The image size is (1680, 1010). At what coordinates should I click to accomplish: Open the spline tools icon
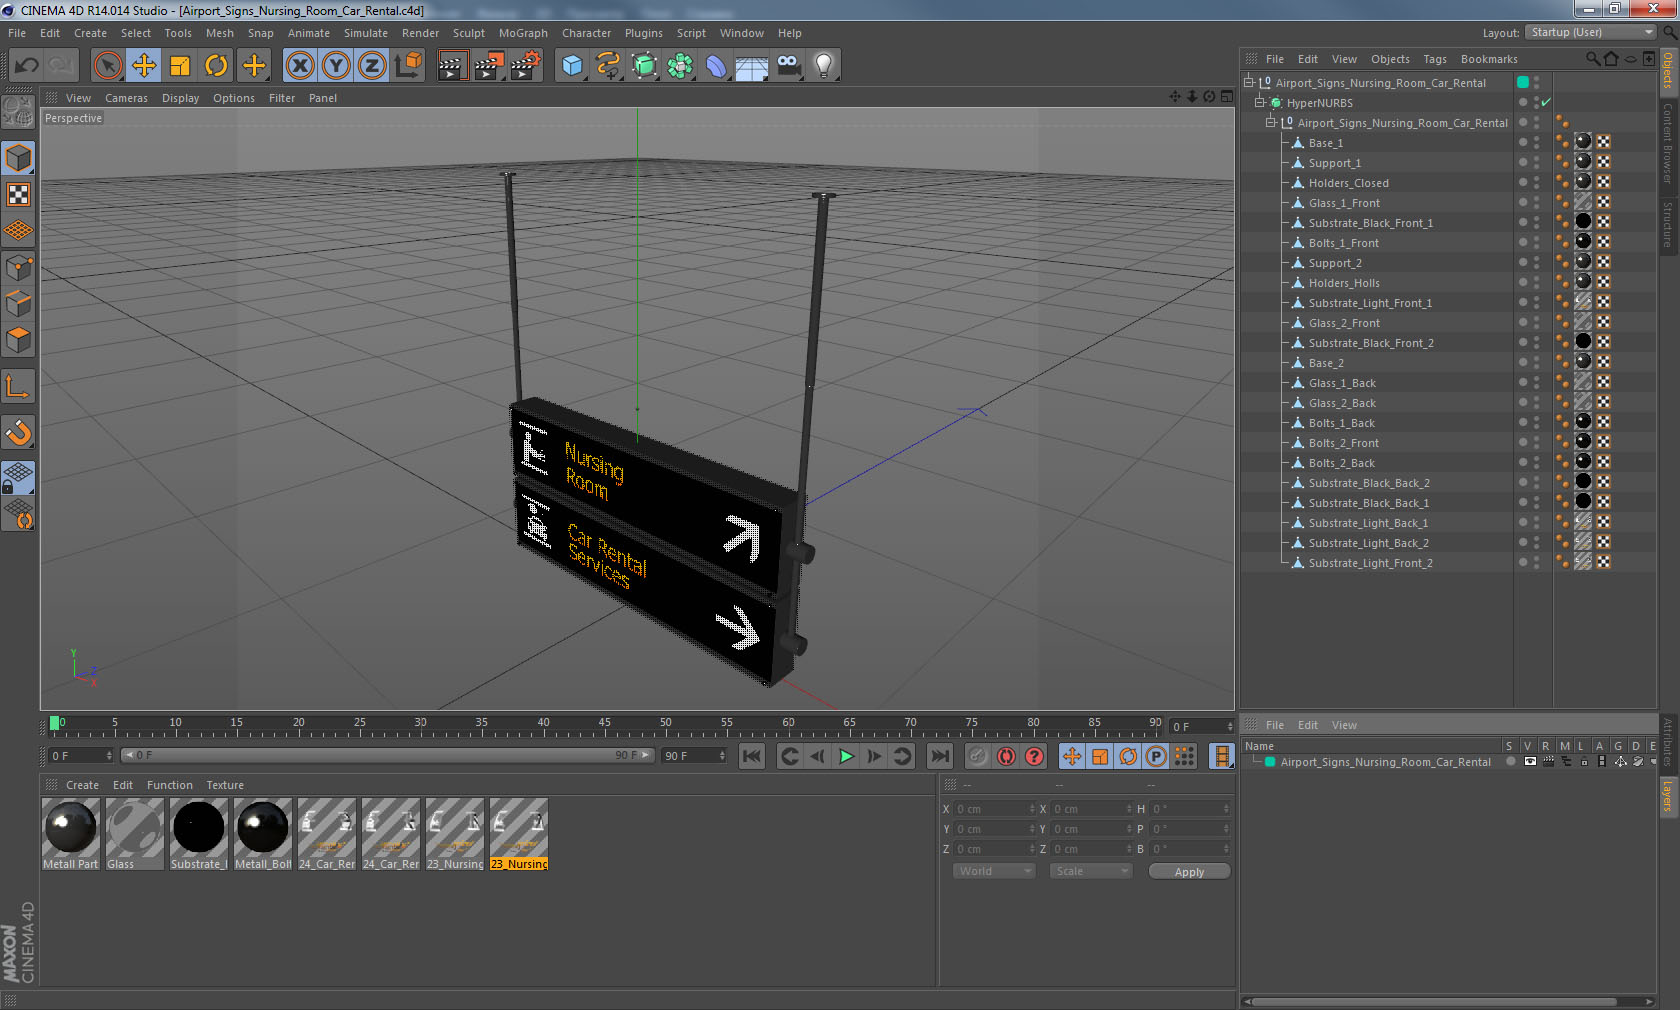(608, 66)
